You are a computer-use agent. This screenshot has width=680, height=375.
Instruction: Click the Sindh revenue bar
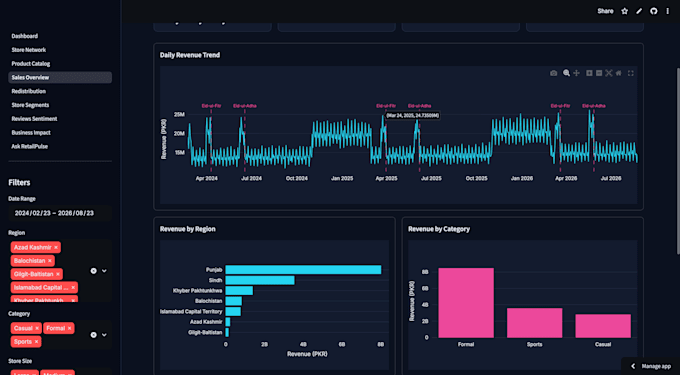260,280
